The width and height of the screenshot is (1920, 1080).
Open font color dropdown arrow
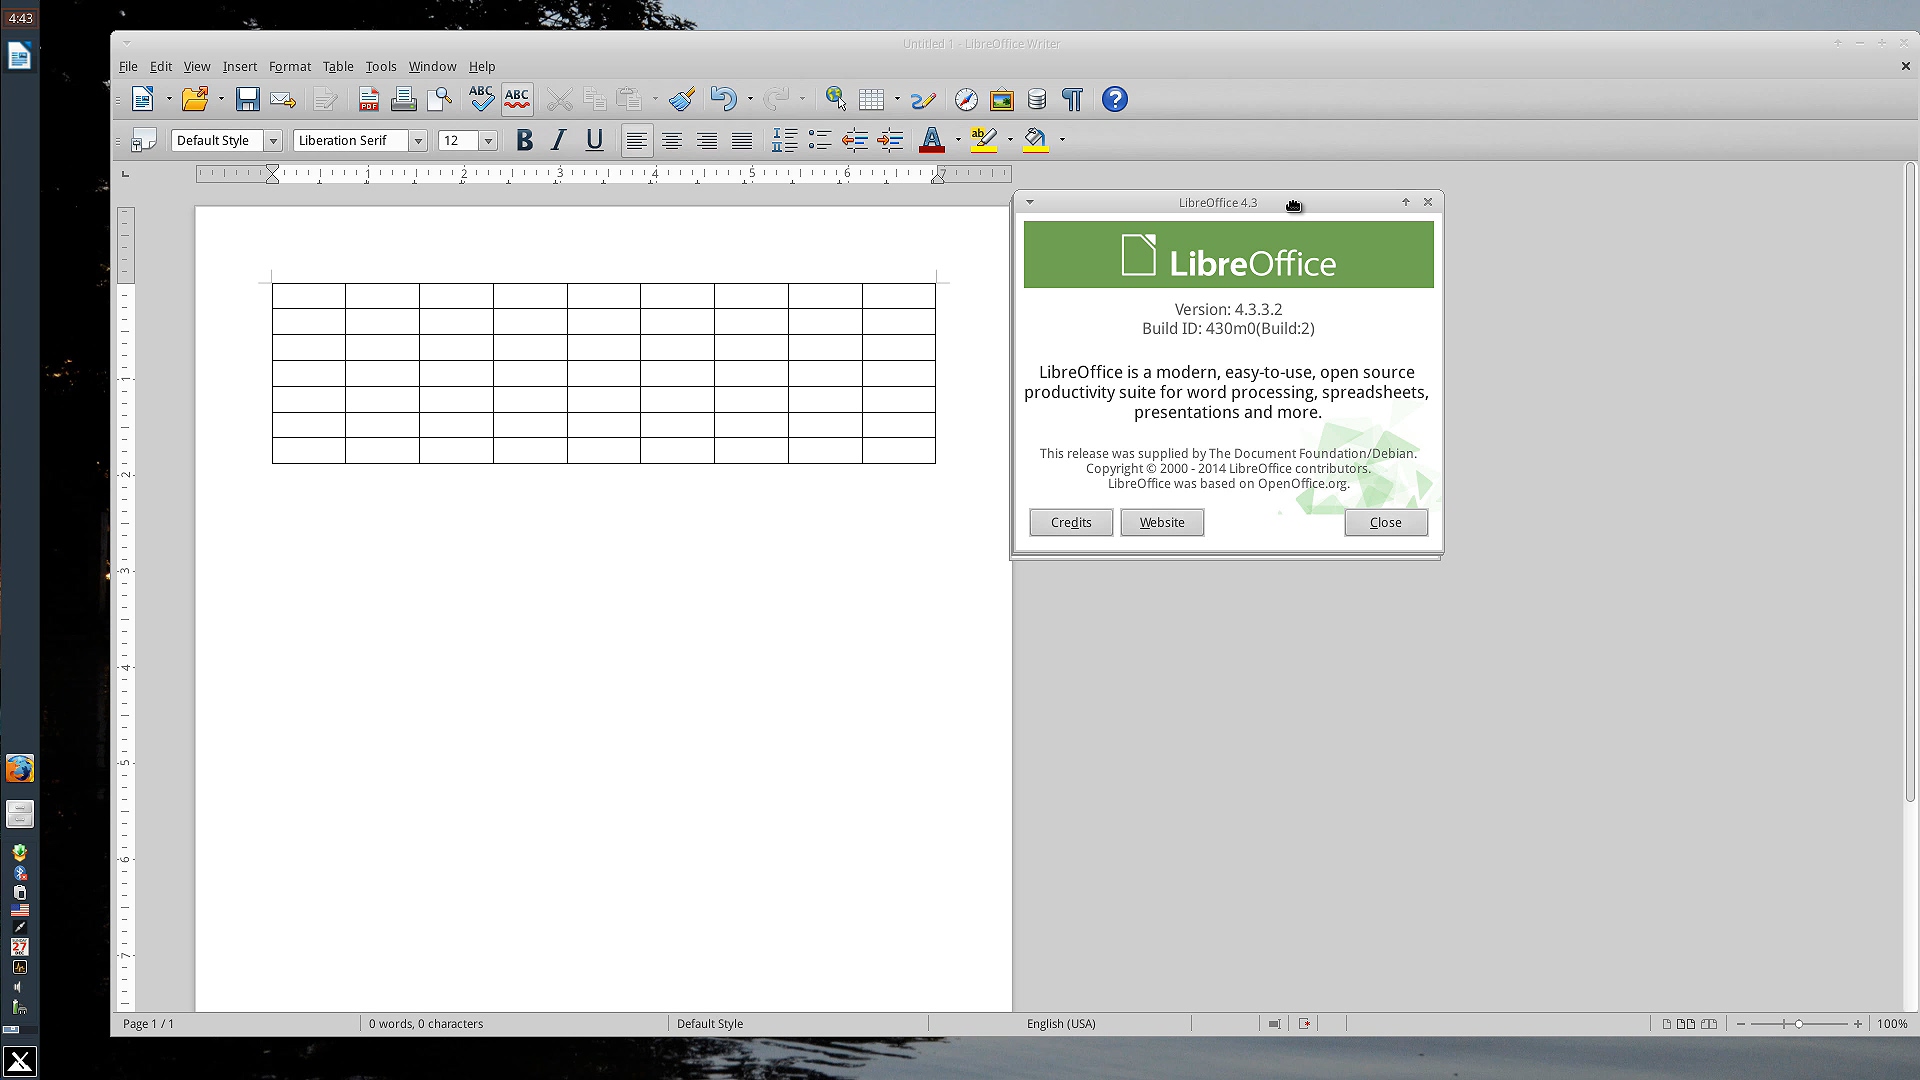(958, 140)
